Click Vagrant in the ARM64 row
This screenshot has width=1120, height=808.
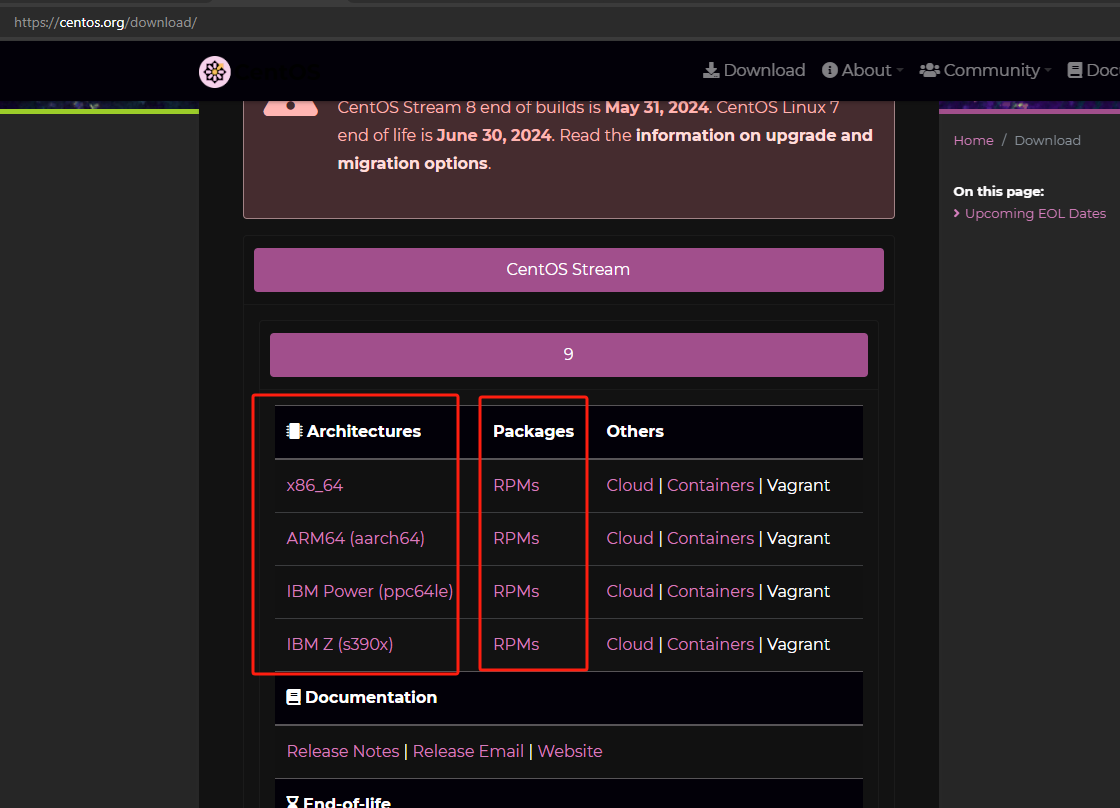(798, 538)
